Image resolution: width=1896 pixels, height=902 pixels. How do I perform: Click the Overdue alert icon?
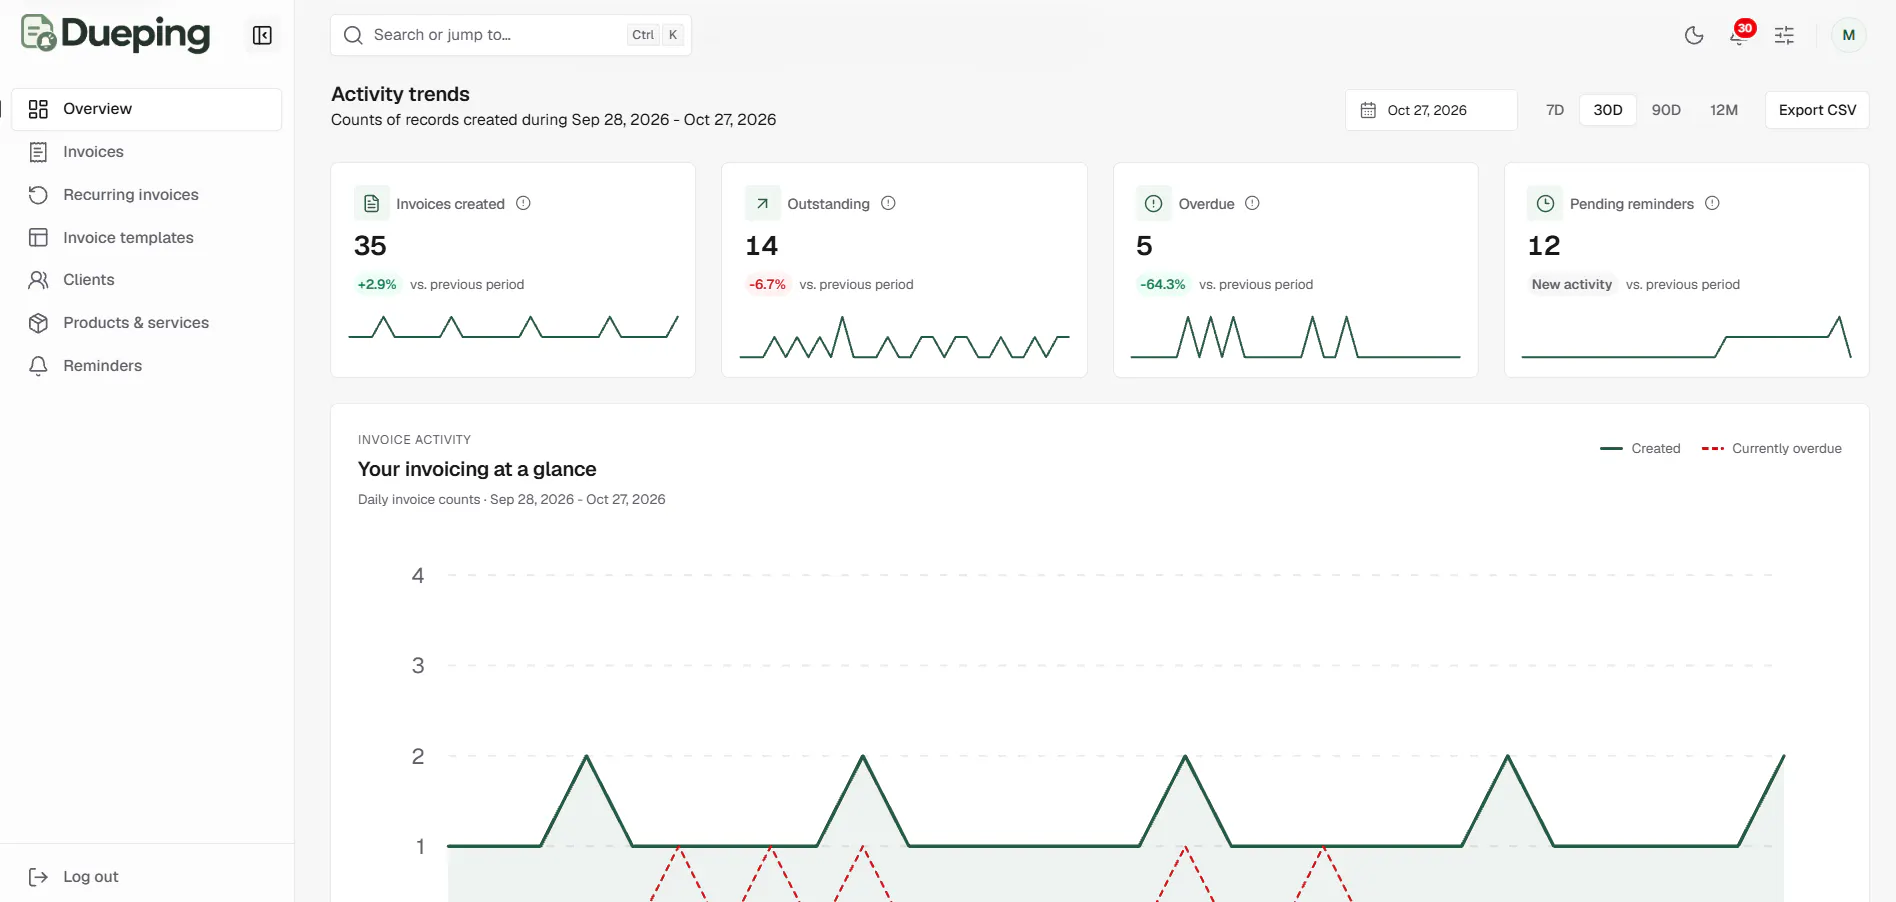(x=1153, y=204)
